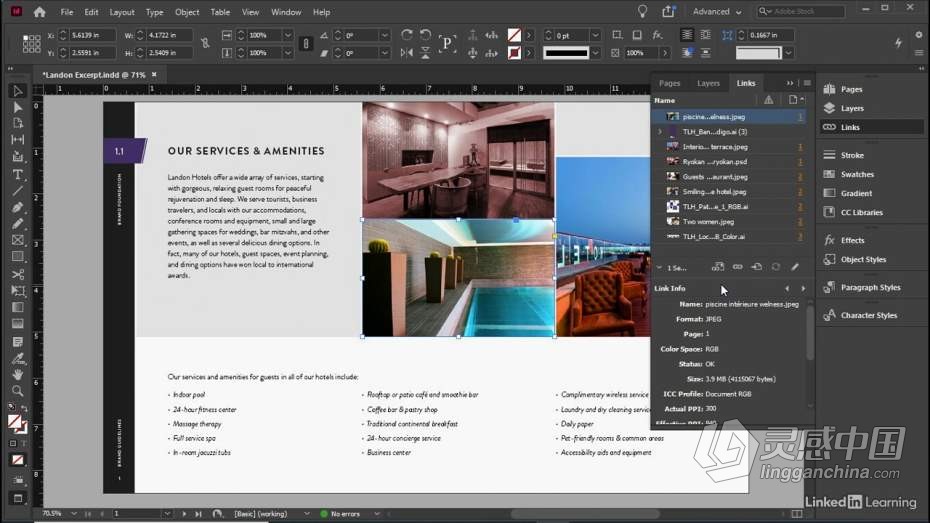
Task: Click Rotate 90° clockwise icon
Action: click(x=406, y=35)
